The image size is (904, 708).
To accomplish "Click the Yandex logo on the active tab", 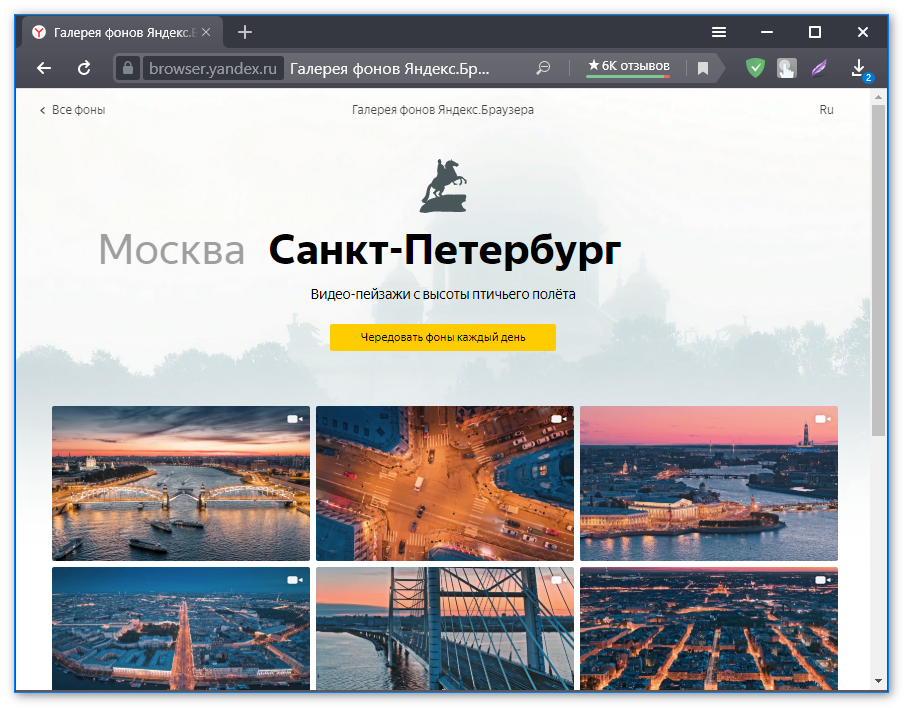I will tap(38, 31).
